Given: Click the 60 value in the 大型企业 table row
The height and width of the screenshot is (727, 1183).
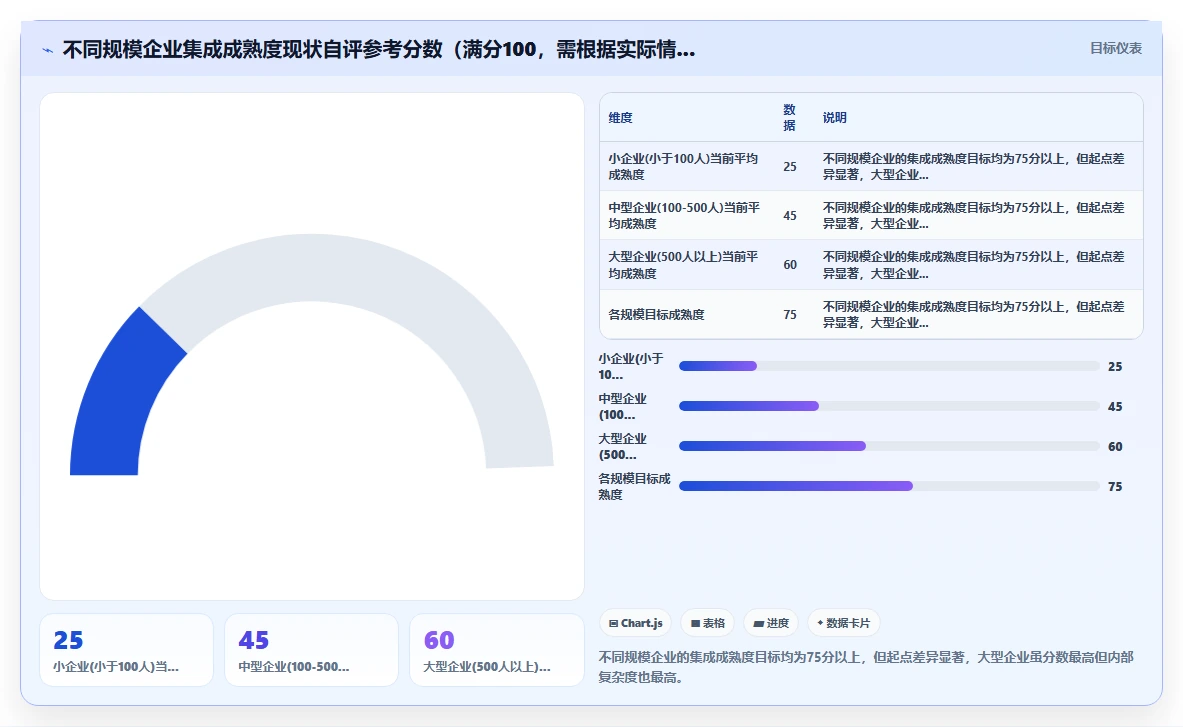Looking at the screenshot, I should 790,265.
